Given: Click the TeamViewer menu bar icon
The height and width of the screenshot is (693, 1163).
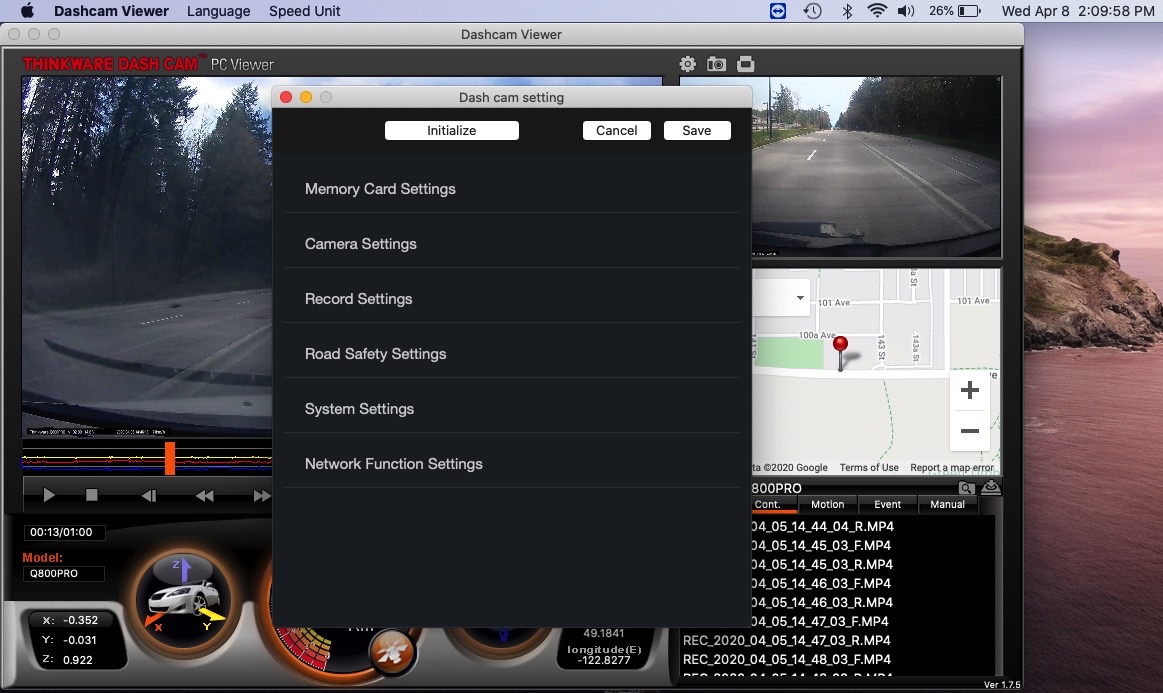Looking at the screenshot, I should (777, 11).
